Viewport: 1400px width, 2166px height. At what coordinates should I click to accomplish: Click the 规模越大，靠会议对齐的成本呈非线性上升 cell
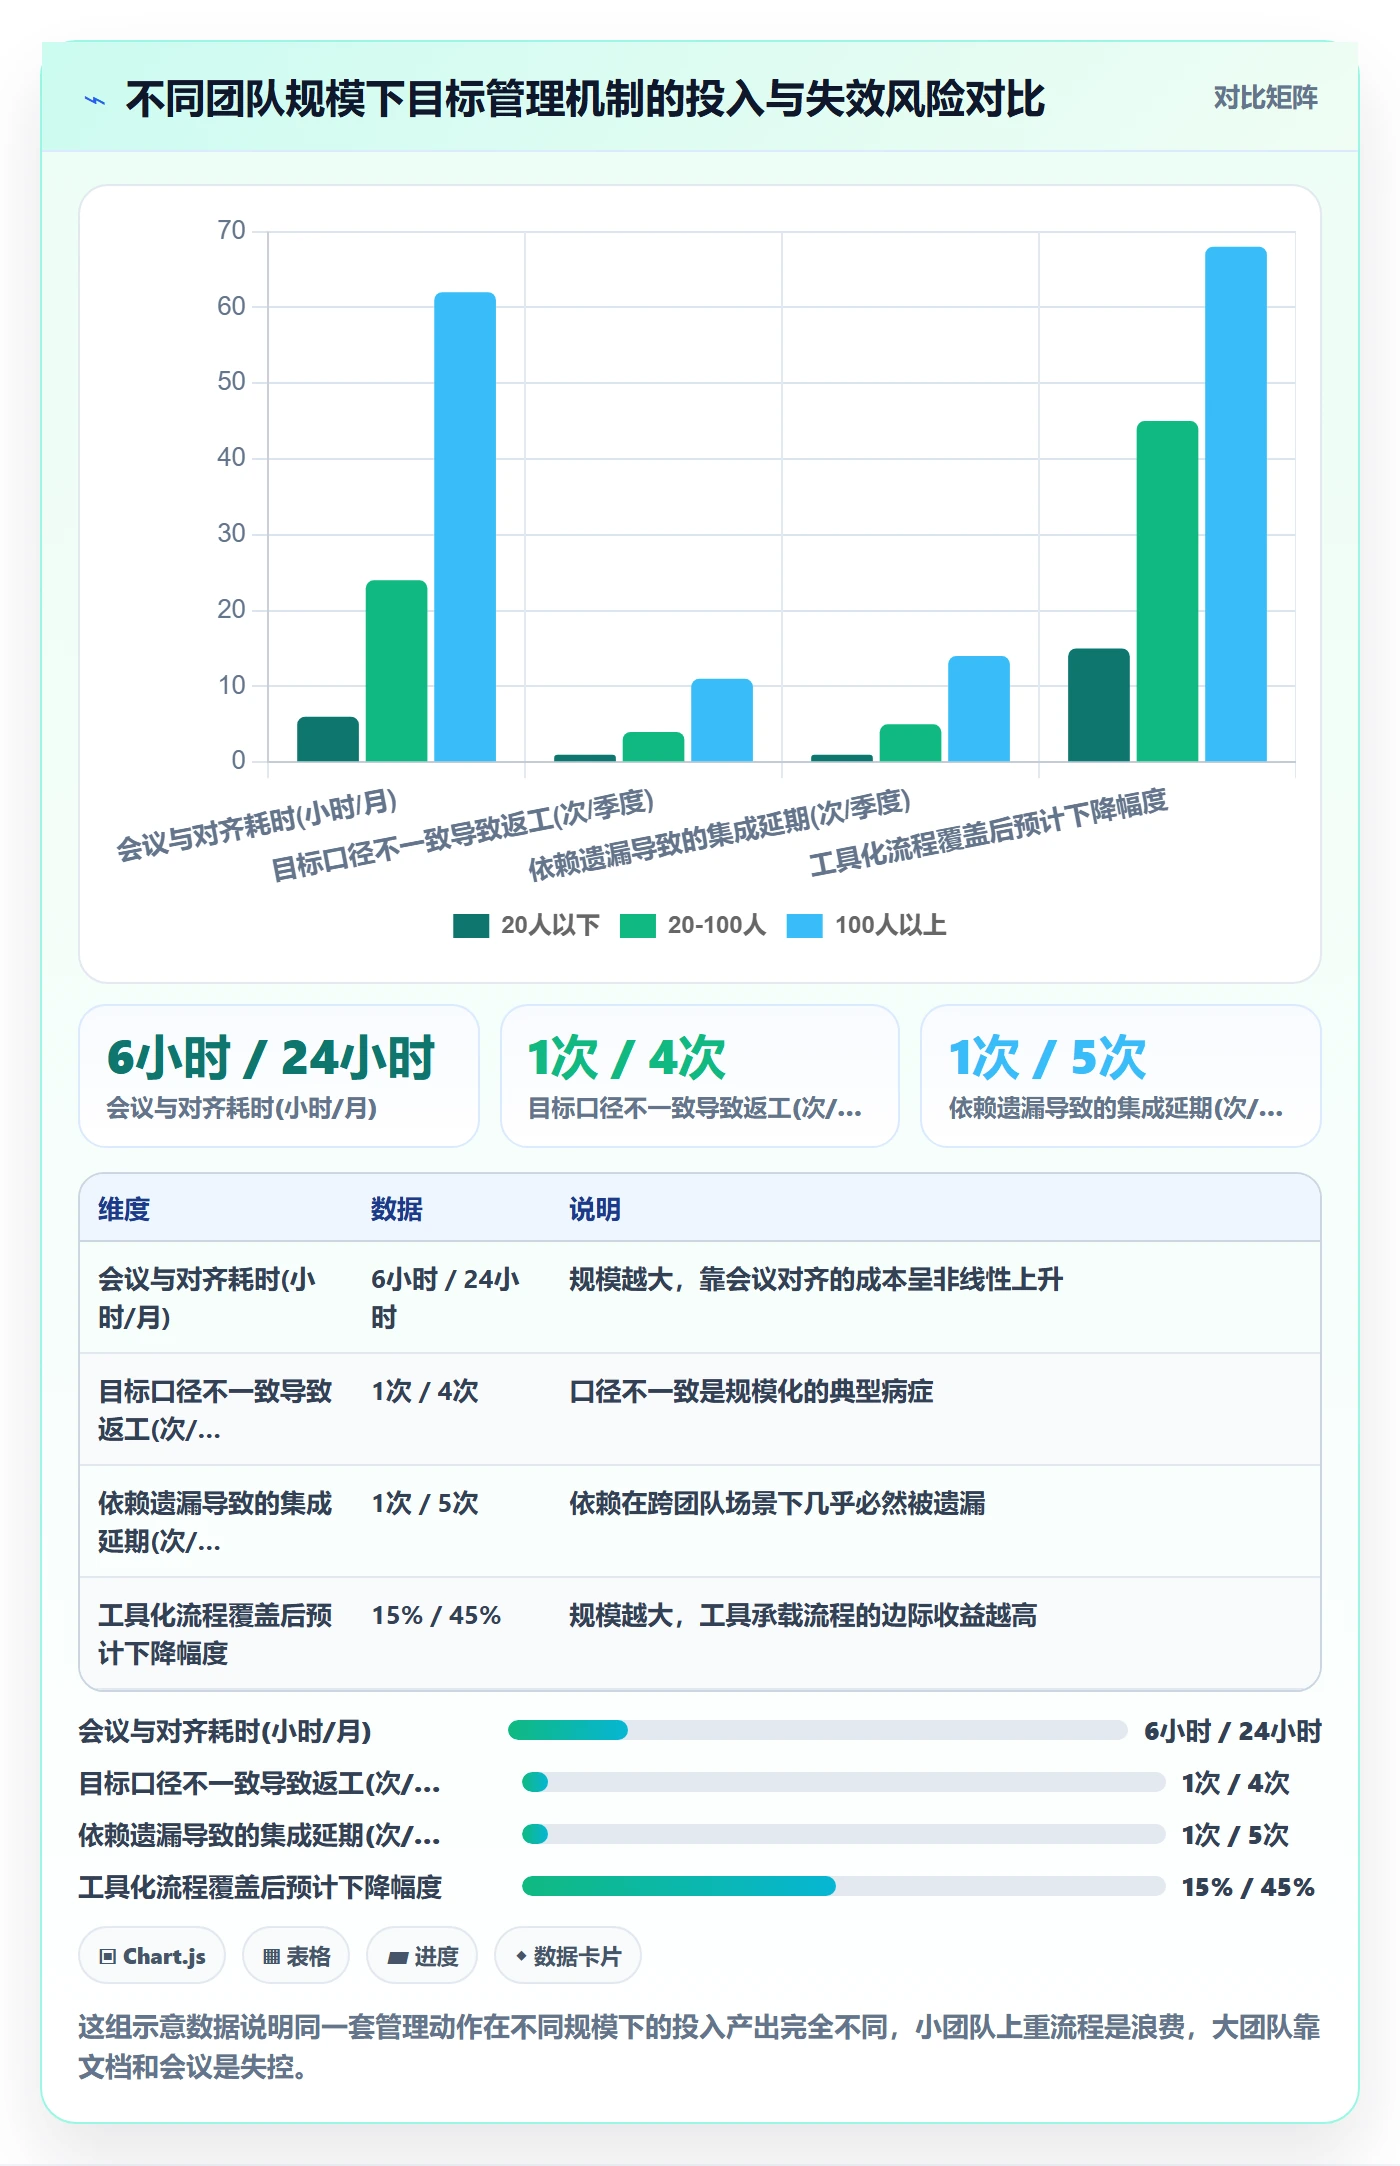816,1280
